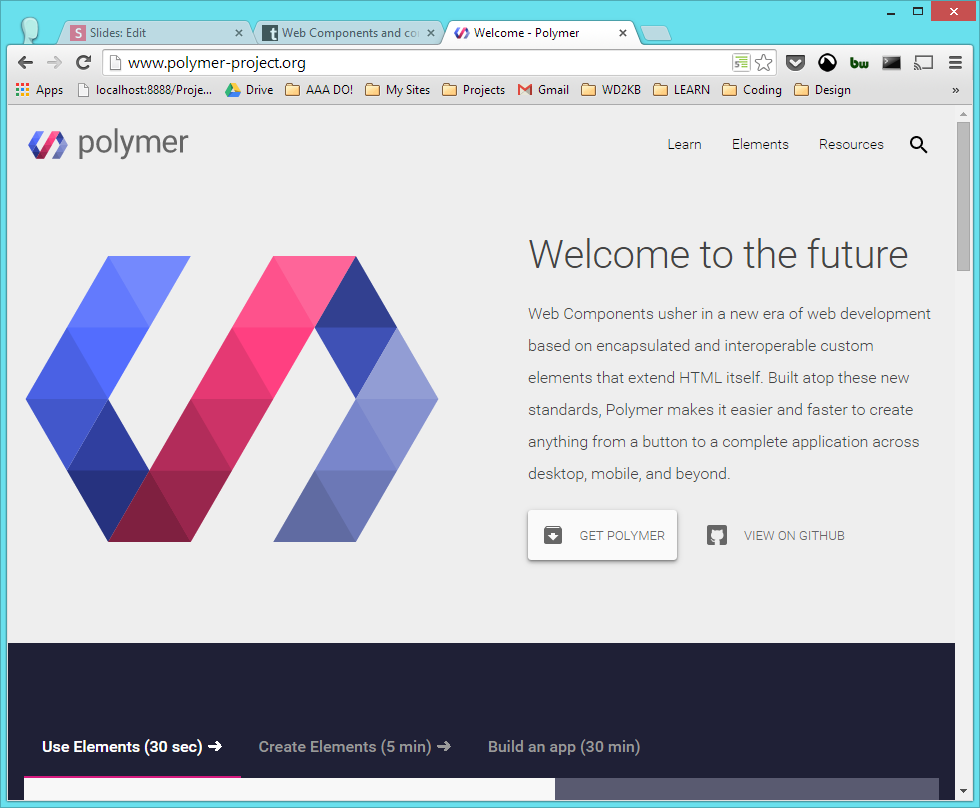
Task: Open the Gmail bookmark
Action: click(x=543, y=90)
